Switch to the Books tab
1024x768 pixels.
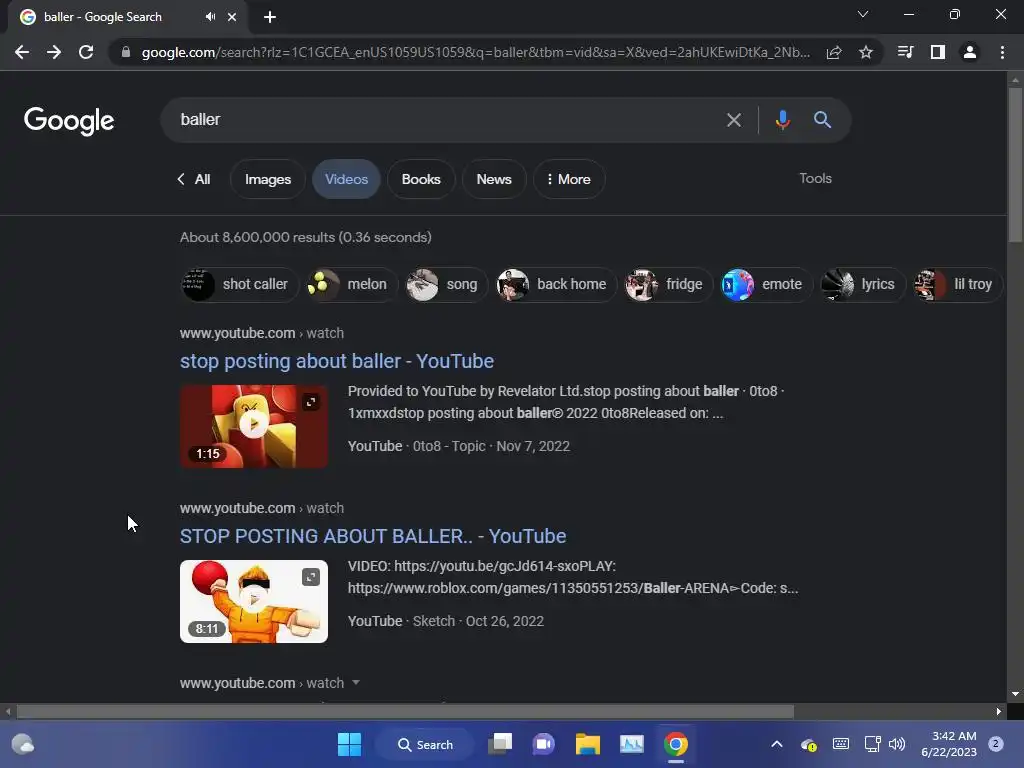(421, 179)
